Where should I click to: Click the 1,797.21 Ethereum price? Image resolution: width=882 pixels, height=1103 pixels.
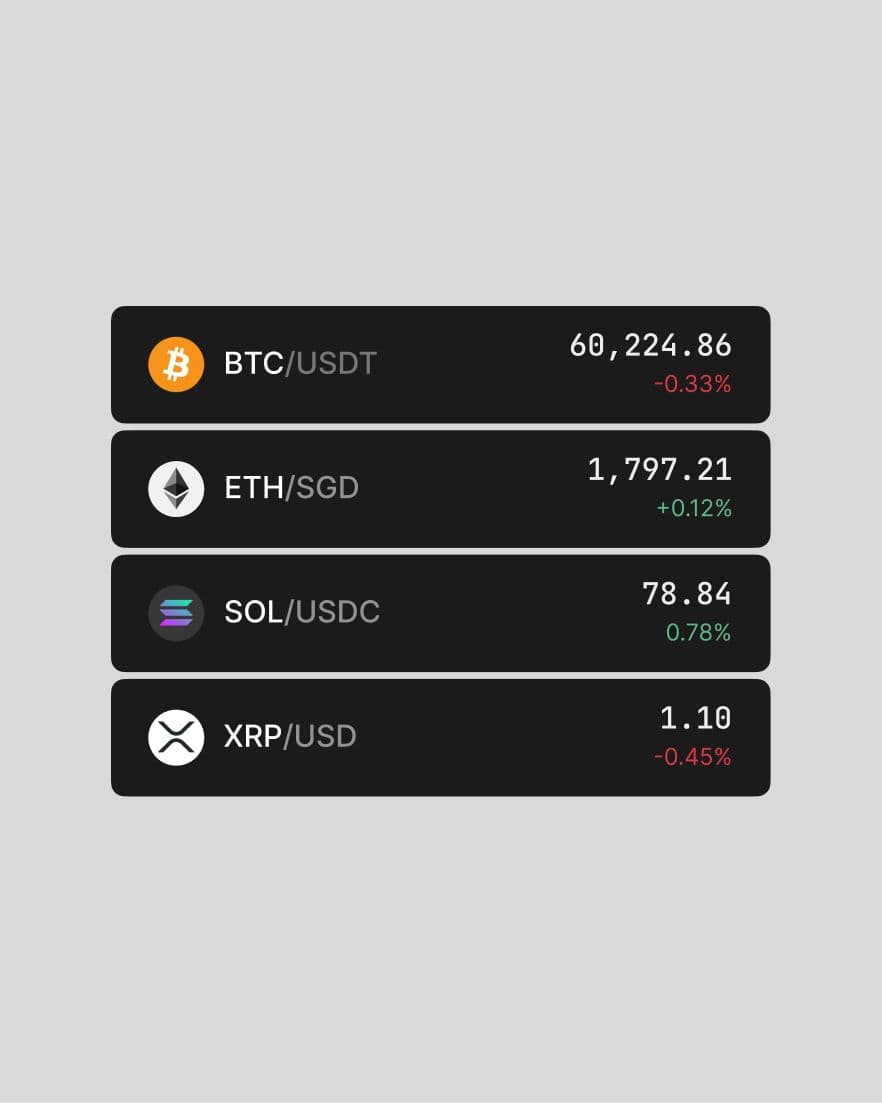[x=660, y=471]
